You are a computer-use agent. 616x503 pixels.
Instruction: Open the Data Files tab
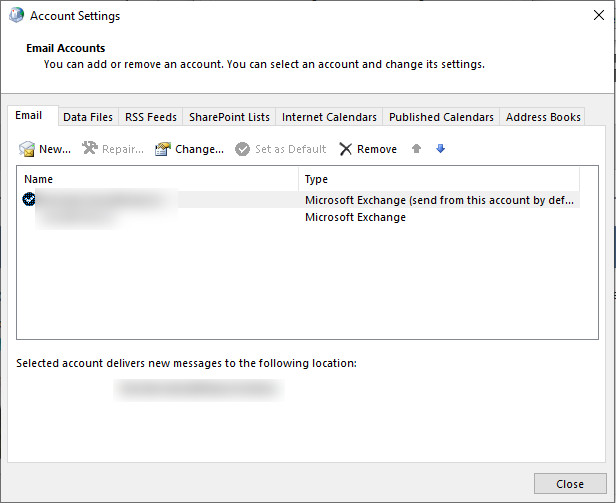pos(88,117)
